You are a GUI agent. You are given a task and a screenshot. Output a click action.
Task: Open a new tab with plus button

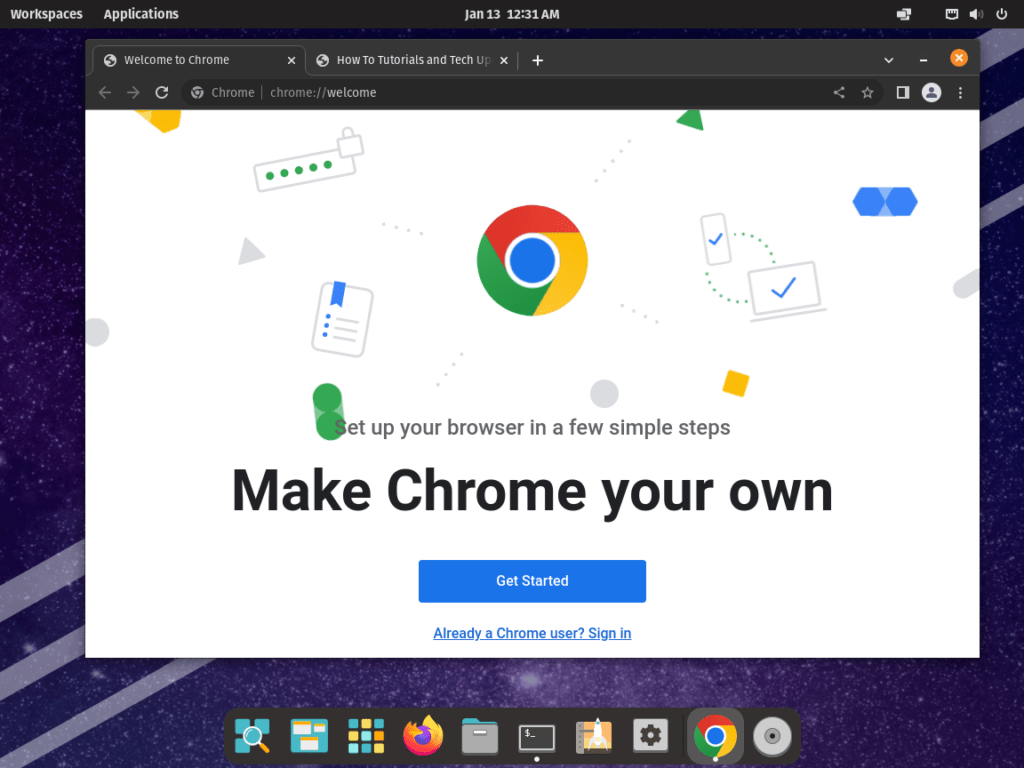tap(537, 60)
